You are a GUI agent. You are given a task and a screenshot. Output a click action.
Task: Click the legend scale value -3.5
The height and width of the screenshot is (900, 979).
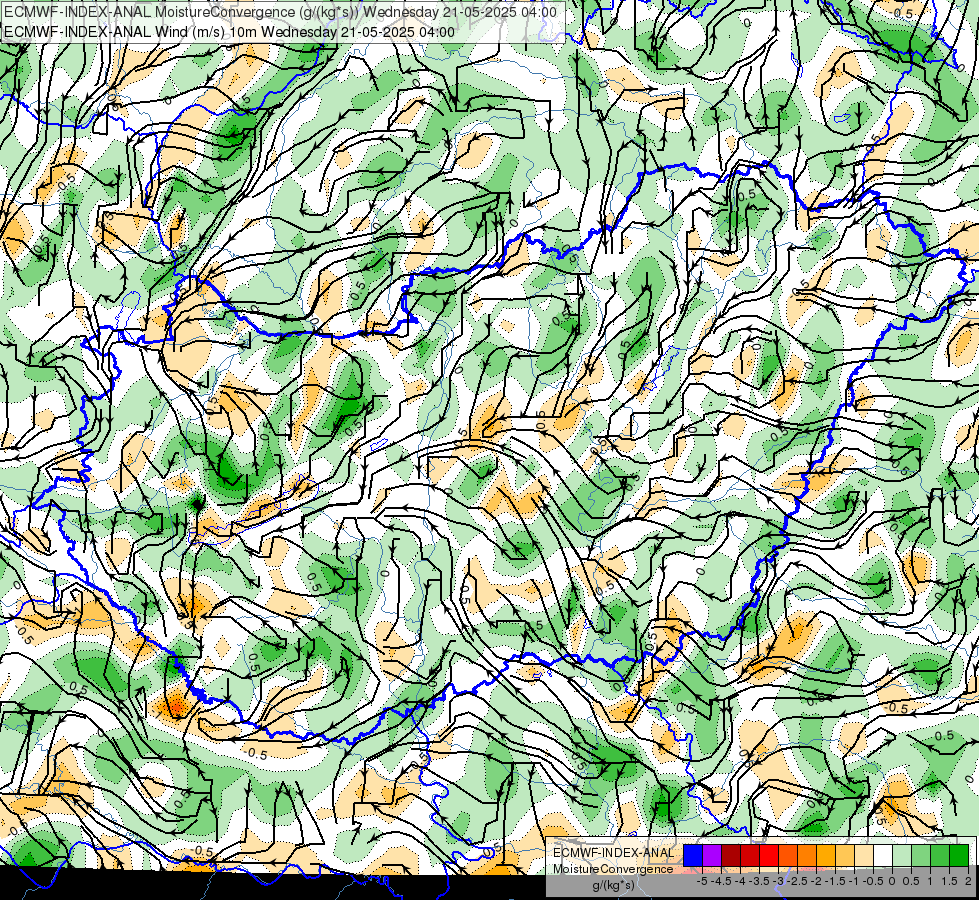[759, 881]
